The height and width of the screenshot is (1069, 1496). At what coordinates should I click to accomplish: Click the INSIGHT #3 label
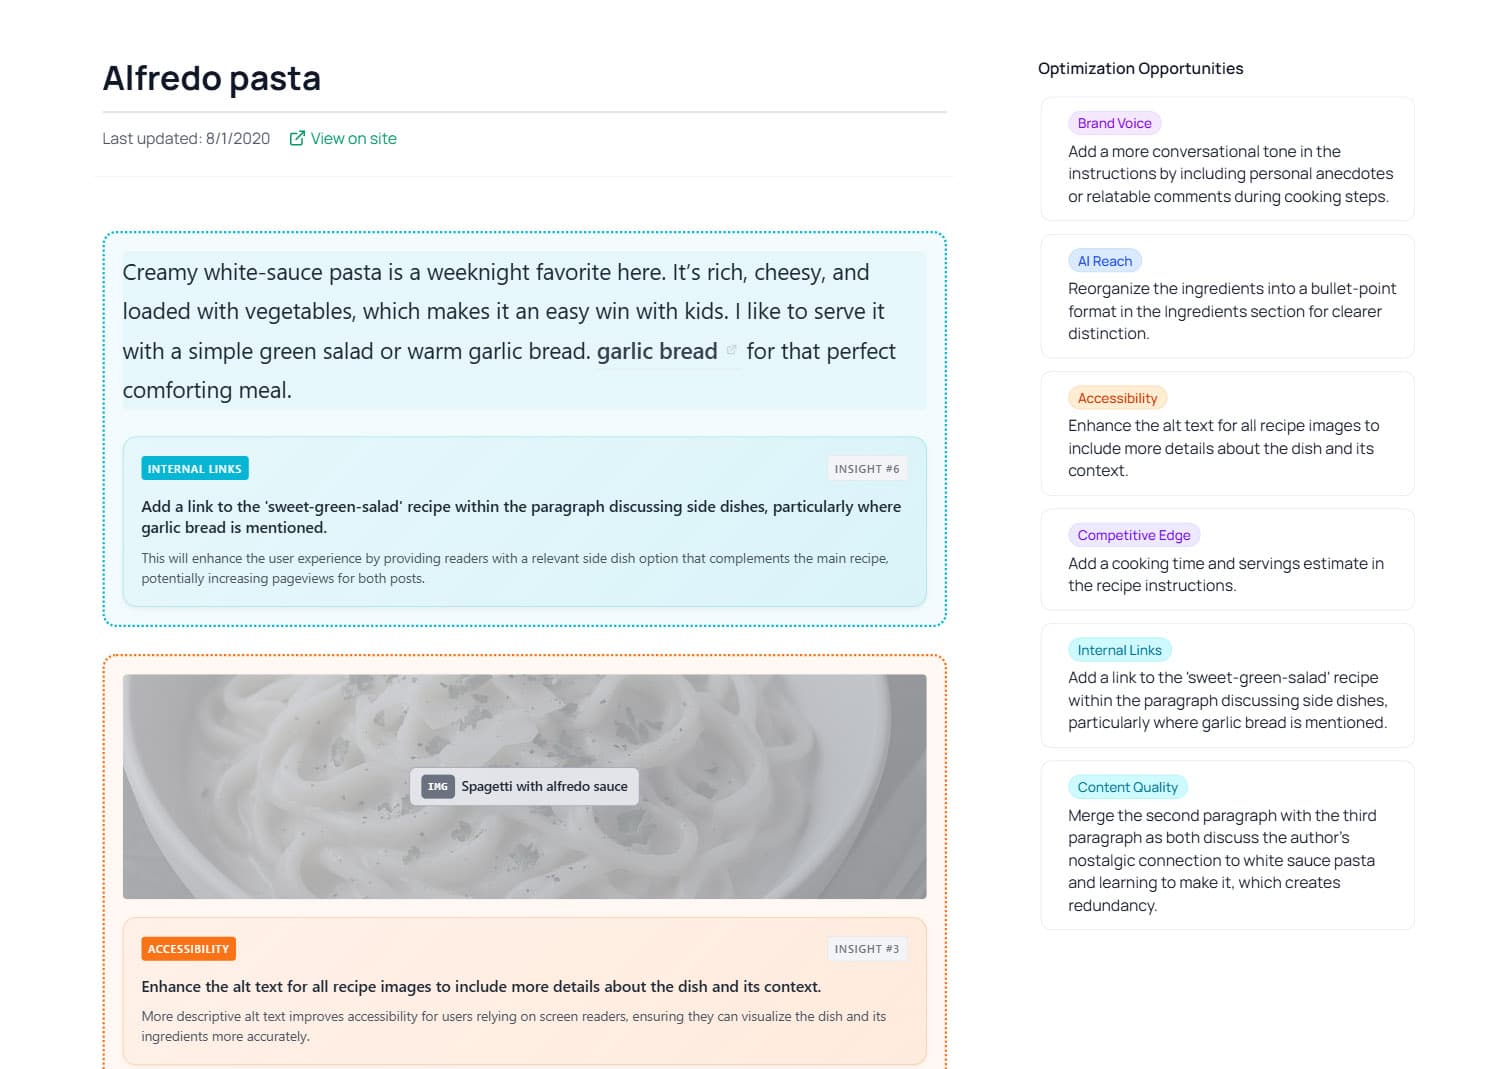tap(866, 948)
